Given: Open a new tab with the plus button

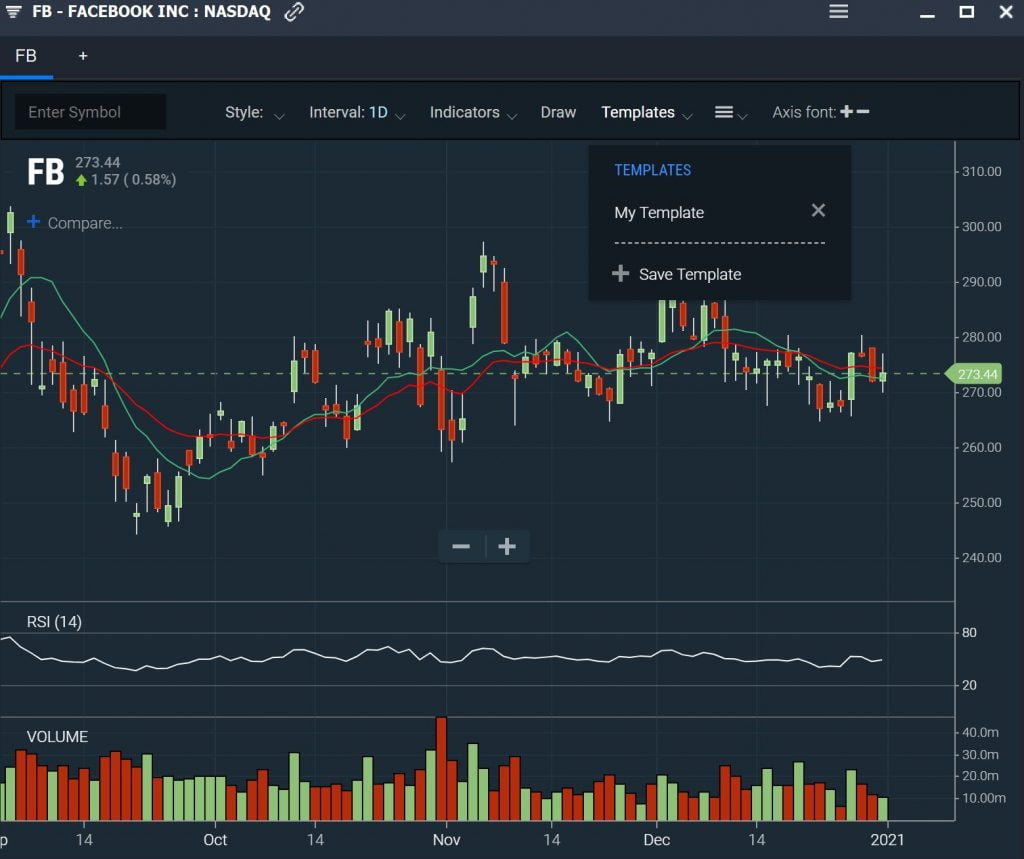Looking at the screenshot, I should (x=82, y=56).
